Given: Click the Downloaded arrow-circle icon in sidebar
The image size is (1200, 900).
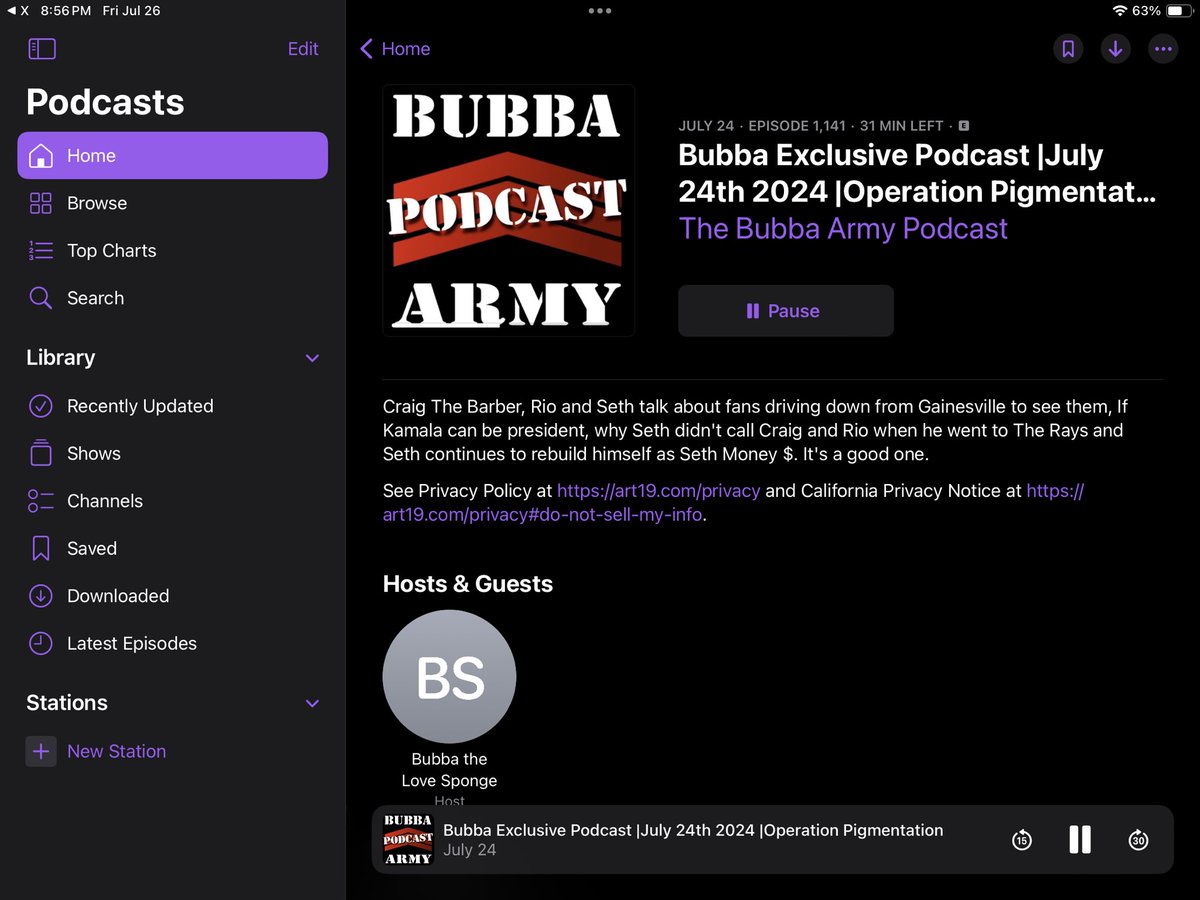Looking at the screenshot, I should (40, 596).
